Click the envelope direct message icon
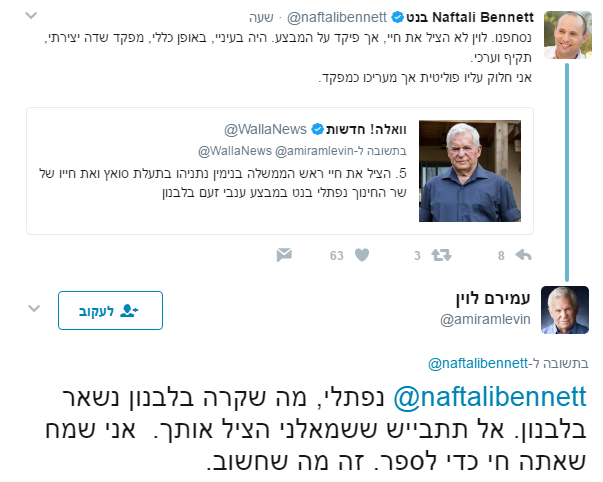This screenshot has height=482, width=603. click(x=284, y=255)
